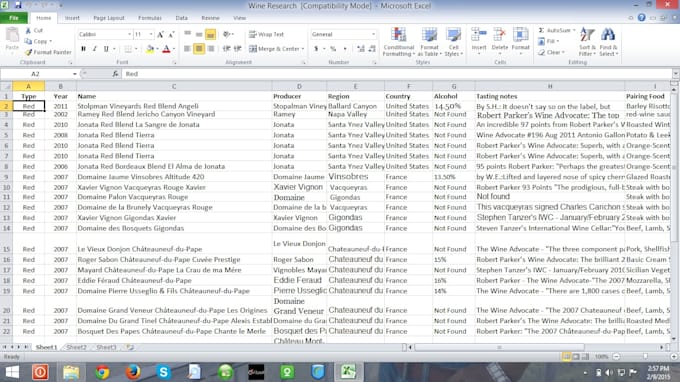
Task: Click Merge & Center button
Action: click(x=275, y=49)
